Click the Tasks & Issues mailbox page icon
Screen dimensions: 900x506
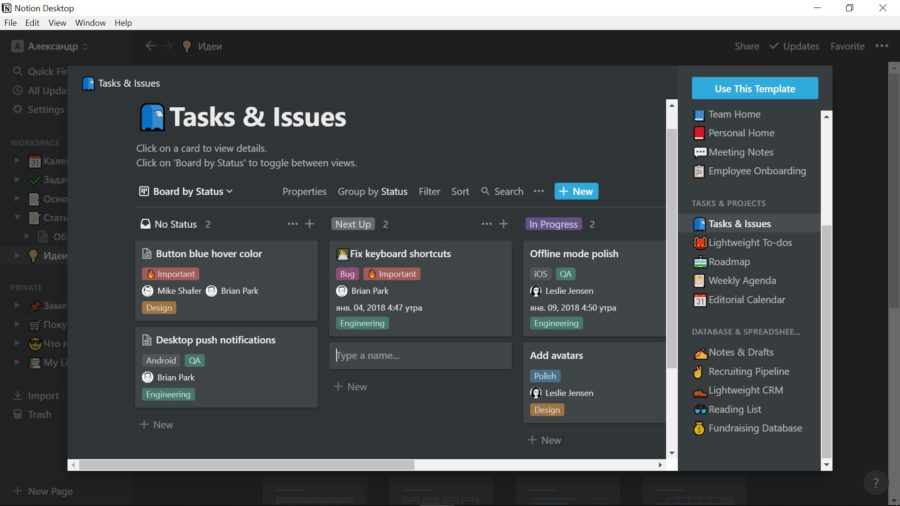coord(152,117)
